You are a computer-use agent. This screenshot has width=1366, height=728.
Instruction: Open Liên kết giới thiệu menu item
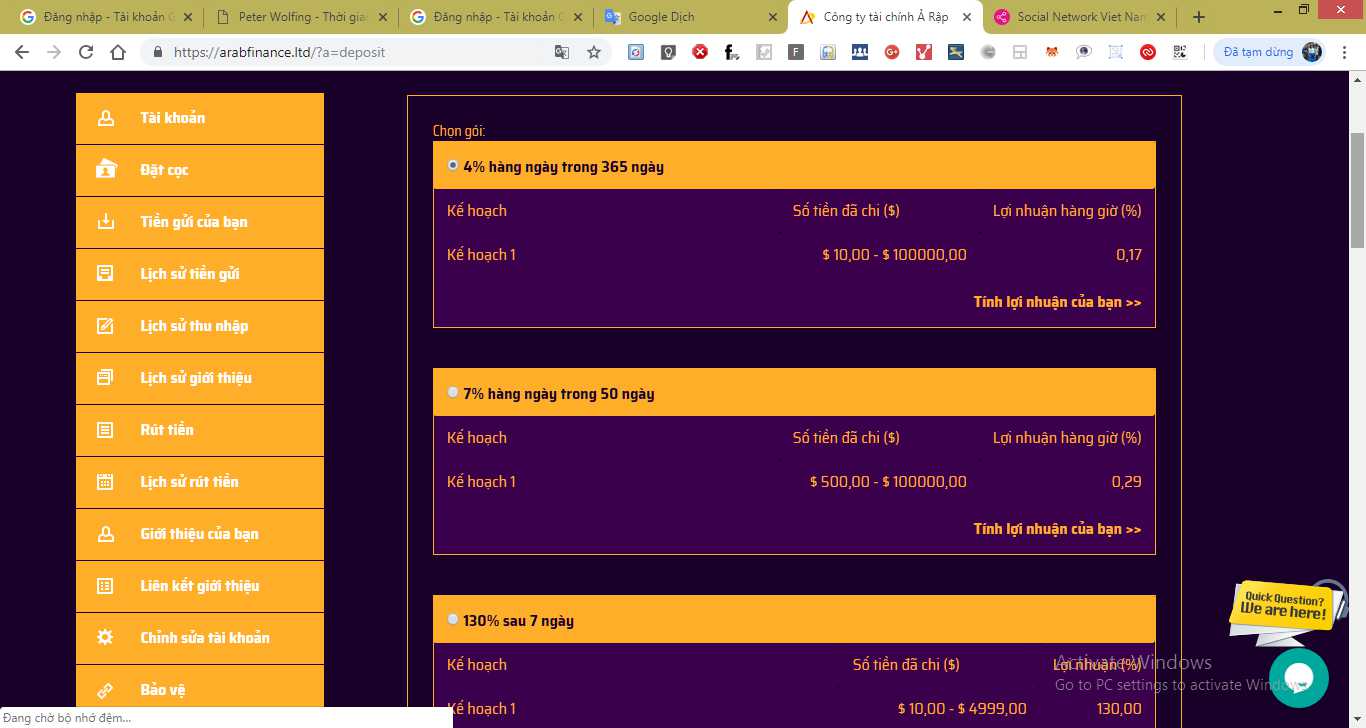pos(200,586)
